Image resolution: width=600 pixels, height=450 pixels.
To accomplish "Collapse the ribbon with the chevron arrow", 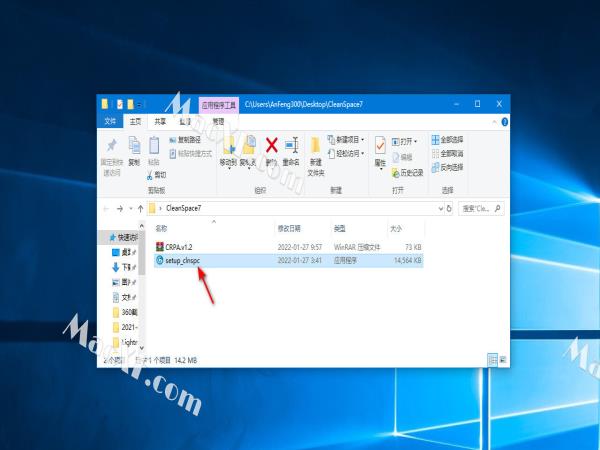I will pos(494,122).
